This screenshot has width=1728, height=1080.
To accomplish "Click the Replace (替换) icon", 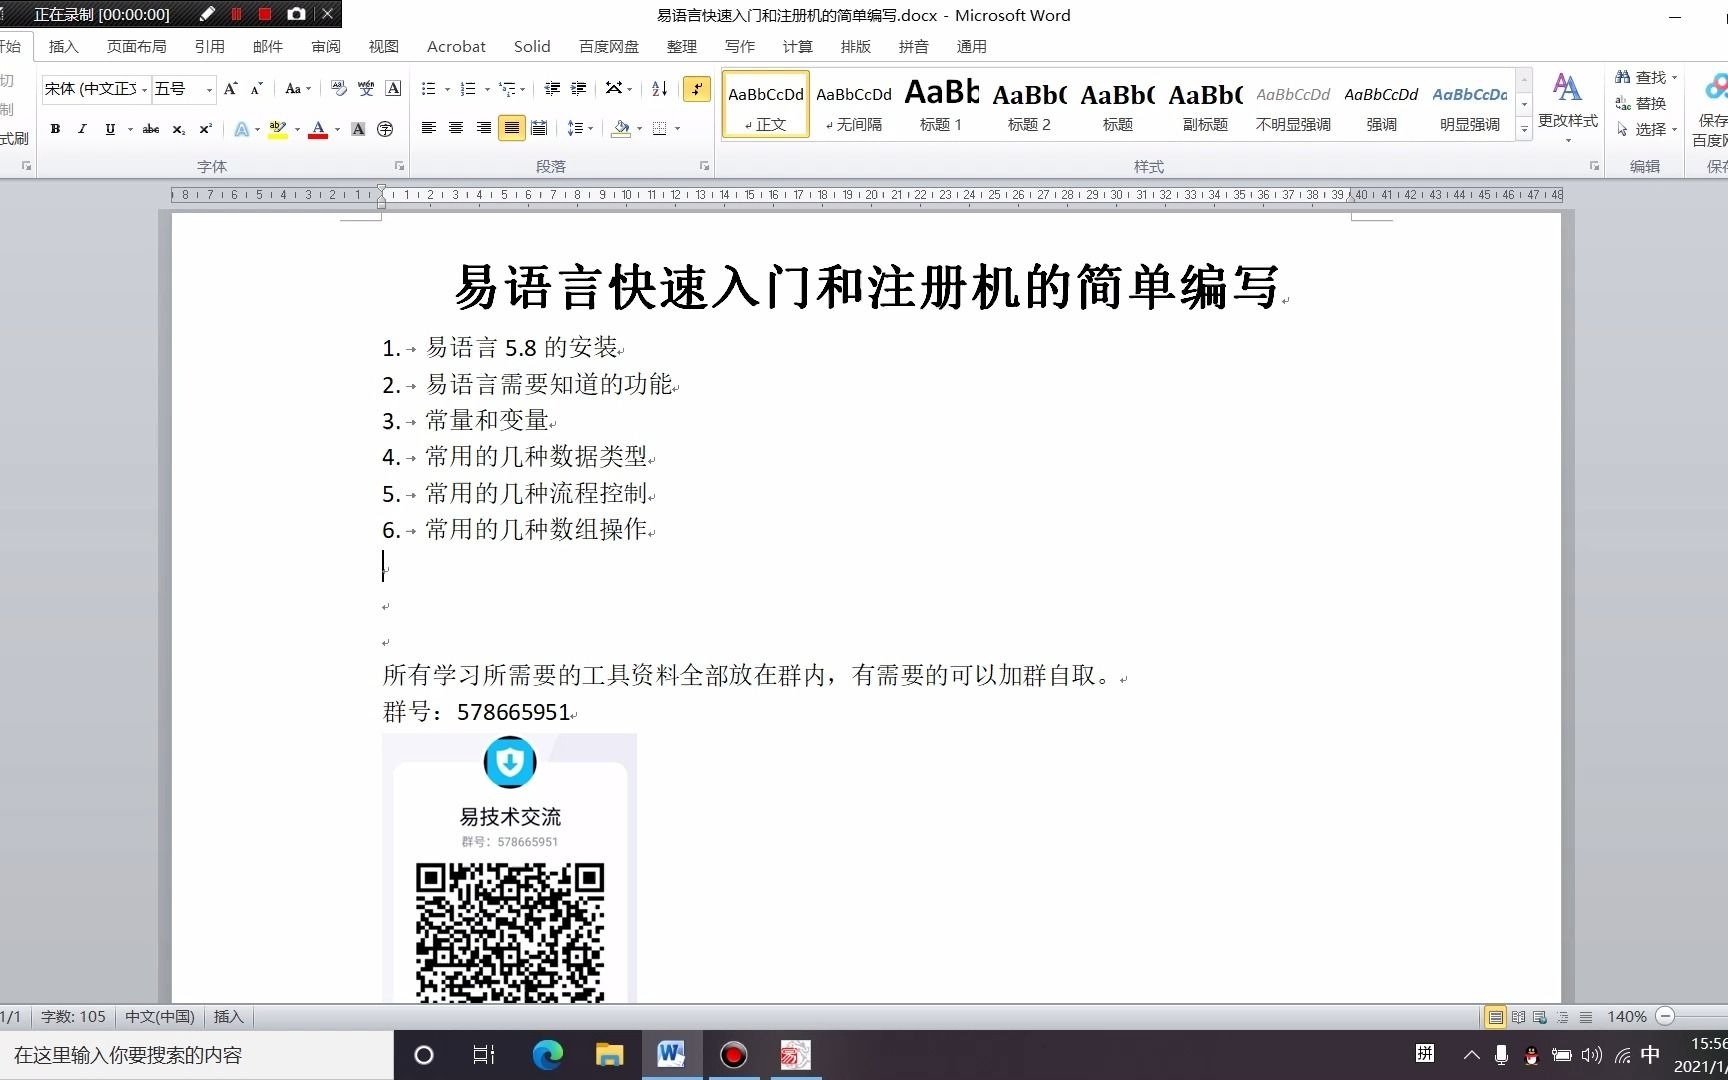I will [x=1645, y=102].
